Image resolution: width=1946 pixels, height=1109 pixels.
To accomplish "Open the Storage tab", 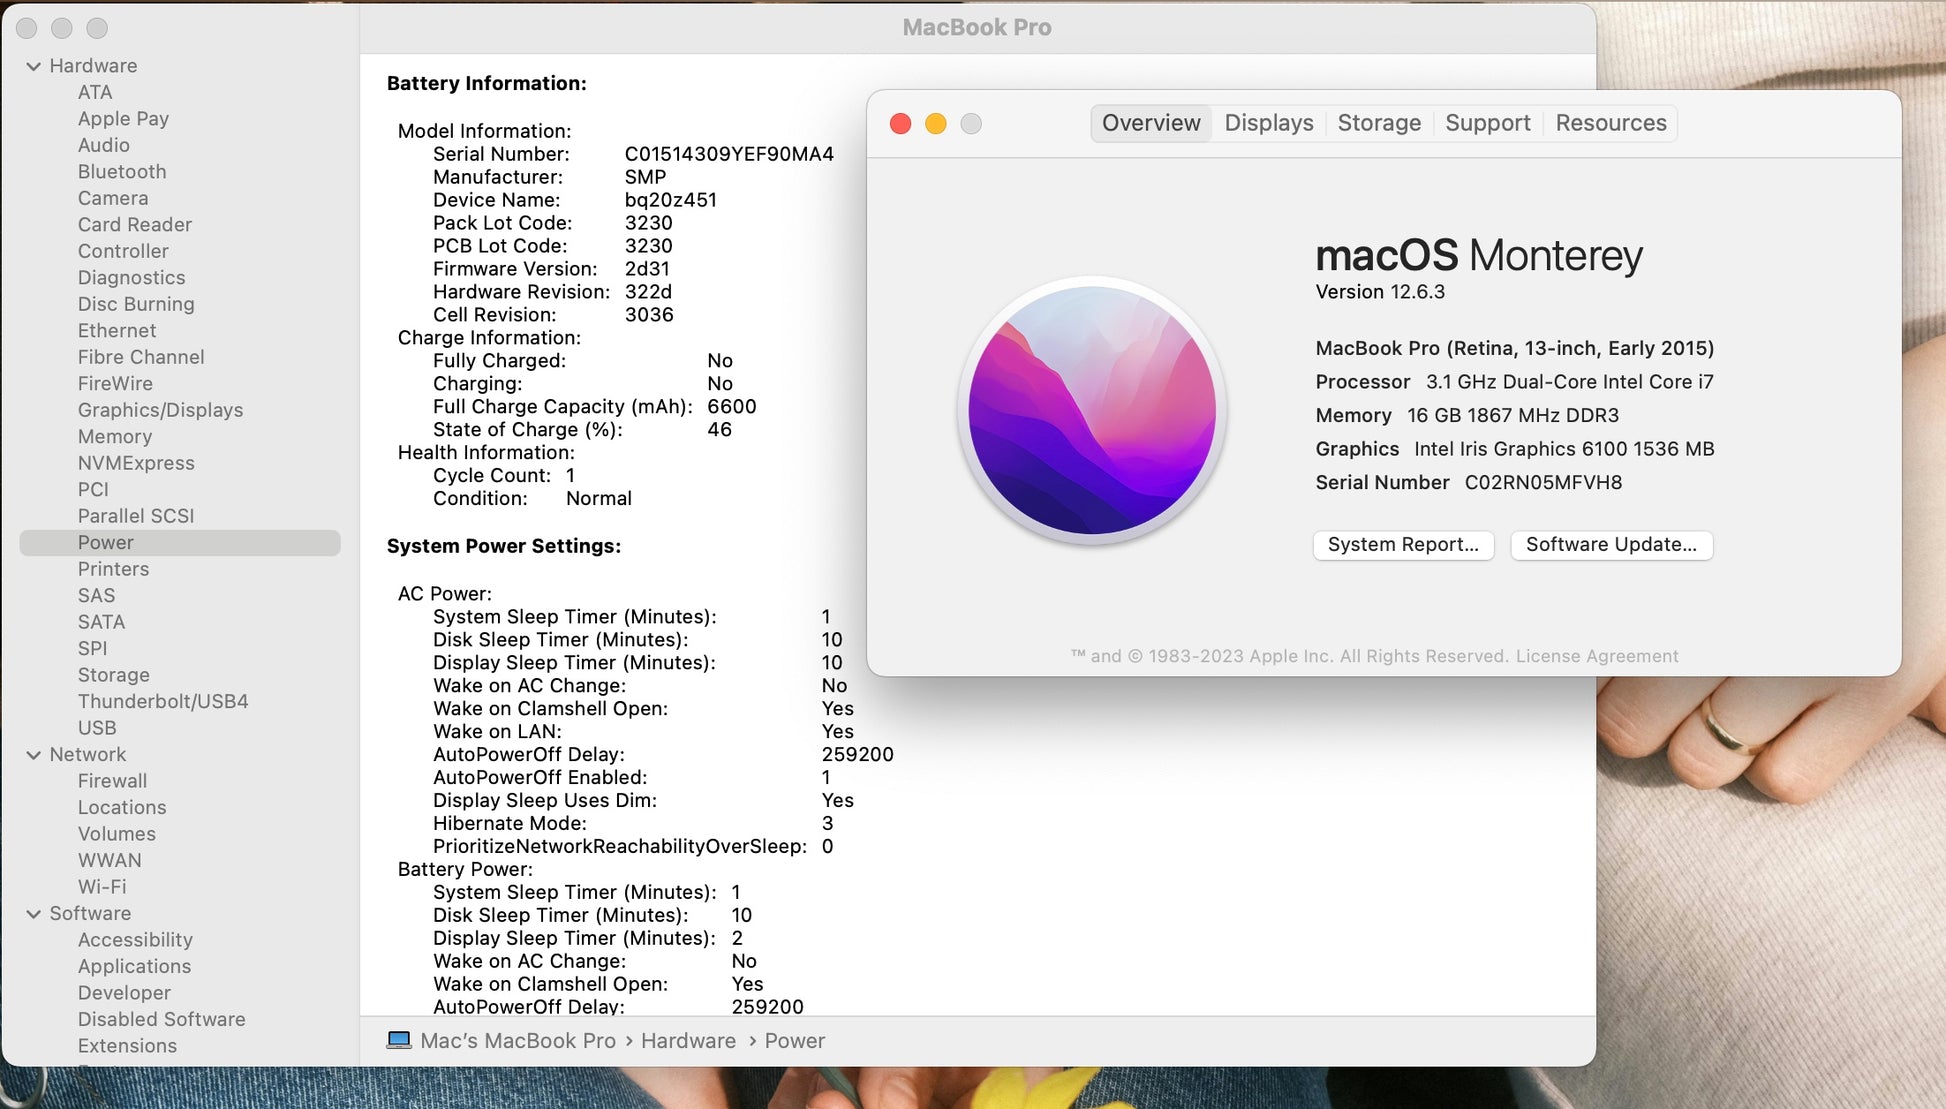I will coord(1378,123).
